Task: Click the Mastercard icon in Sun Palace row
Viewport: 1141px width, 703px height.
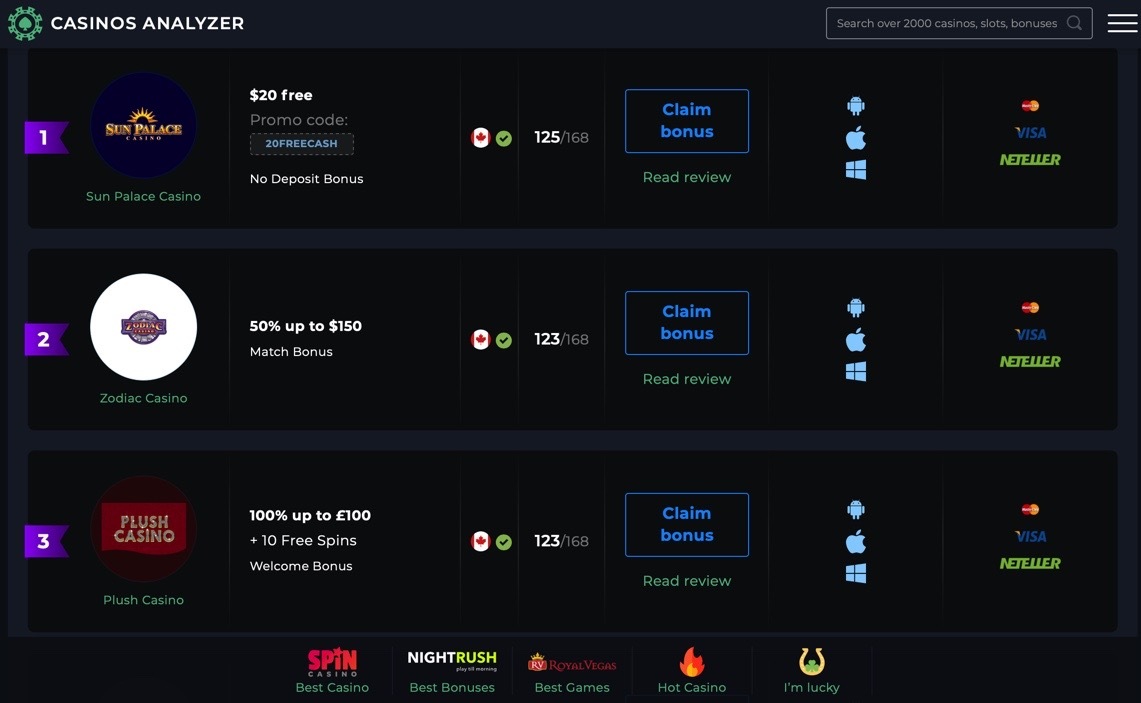Action: tap(1030, 106)
